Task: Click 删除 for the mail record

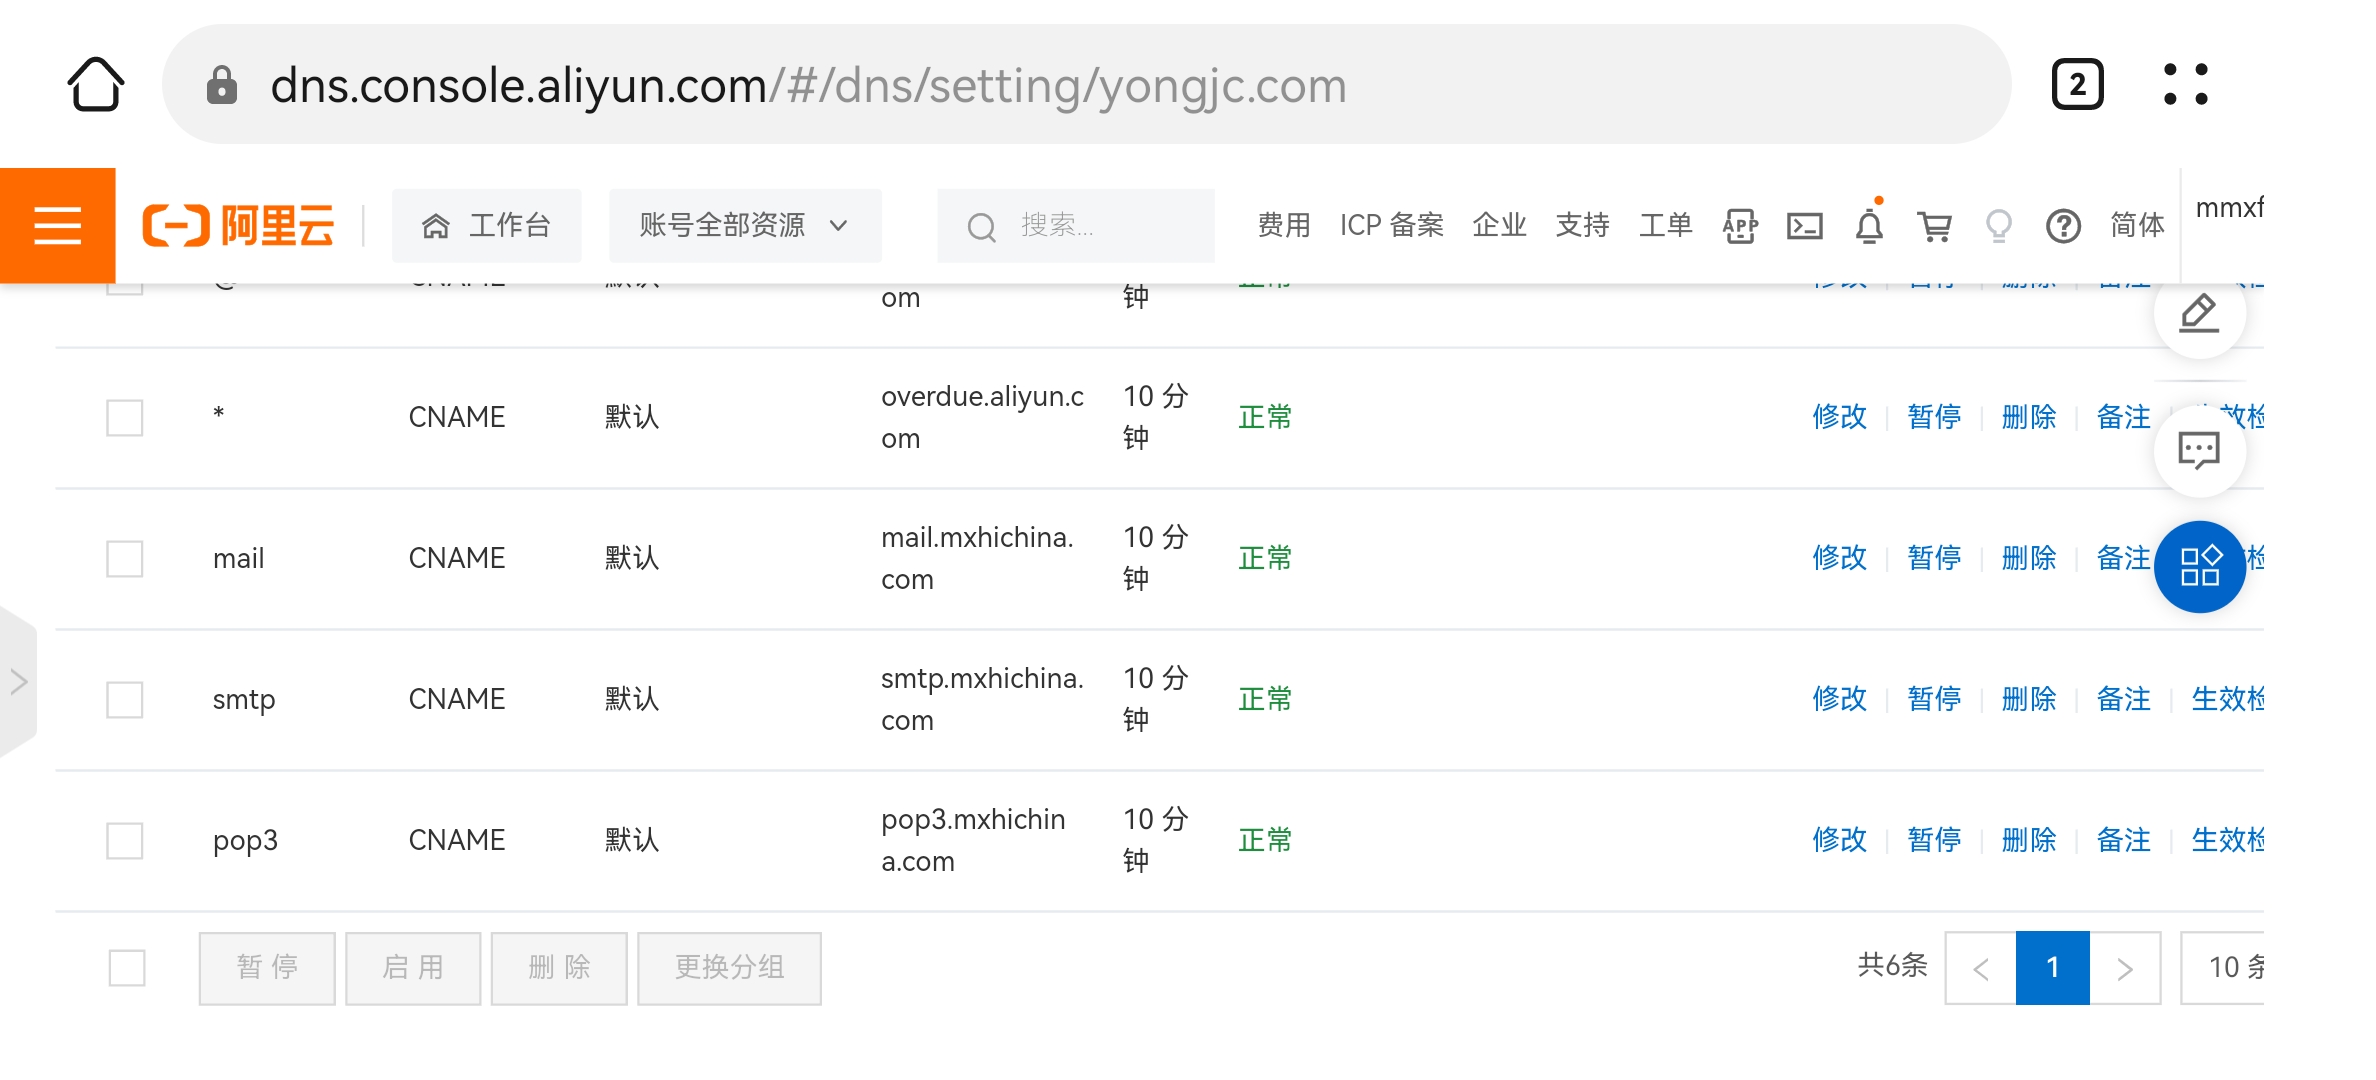Action: [2028, 557]
